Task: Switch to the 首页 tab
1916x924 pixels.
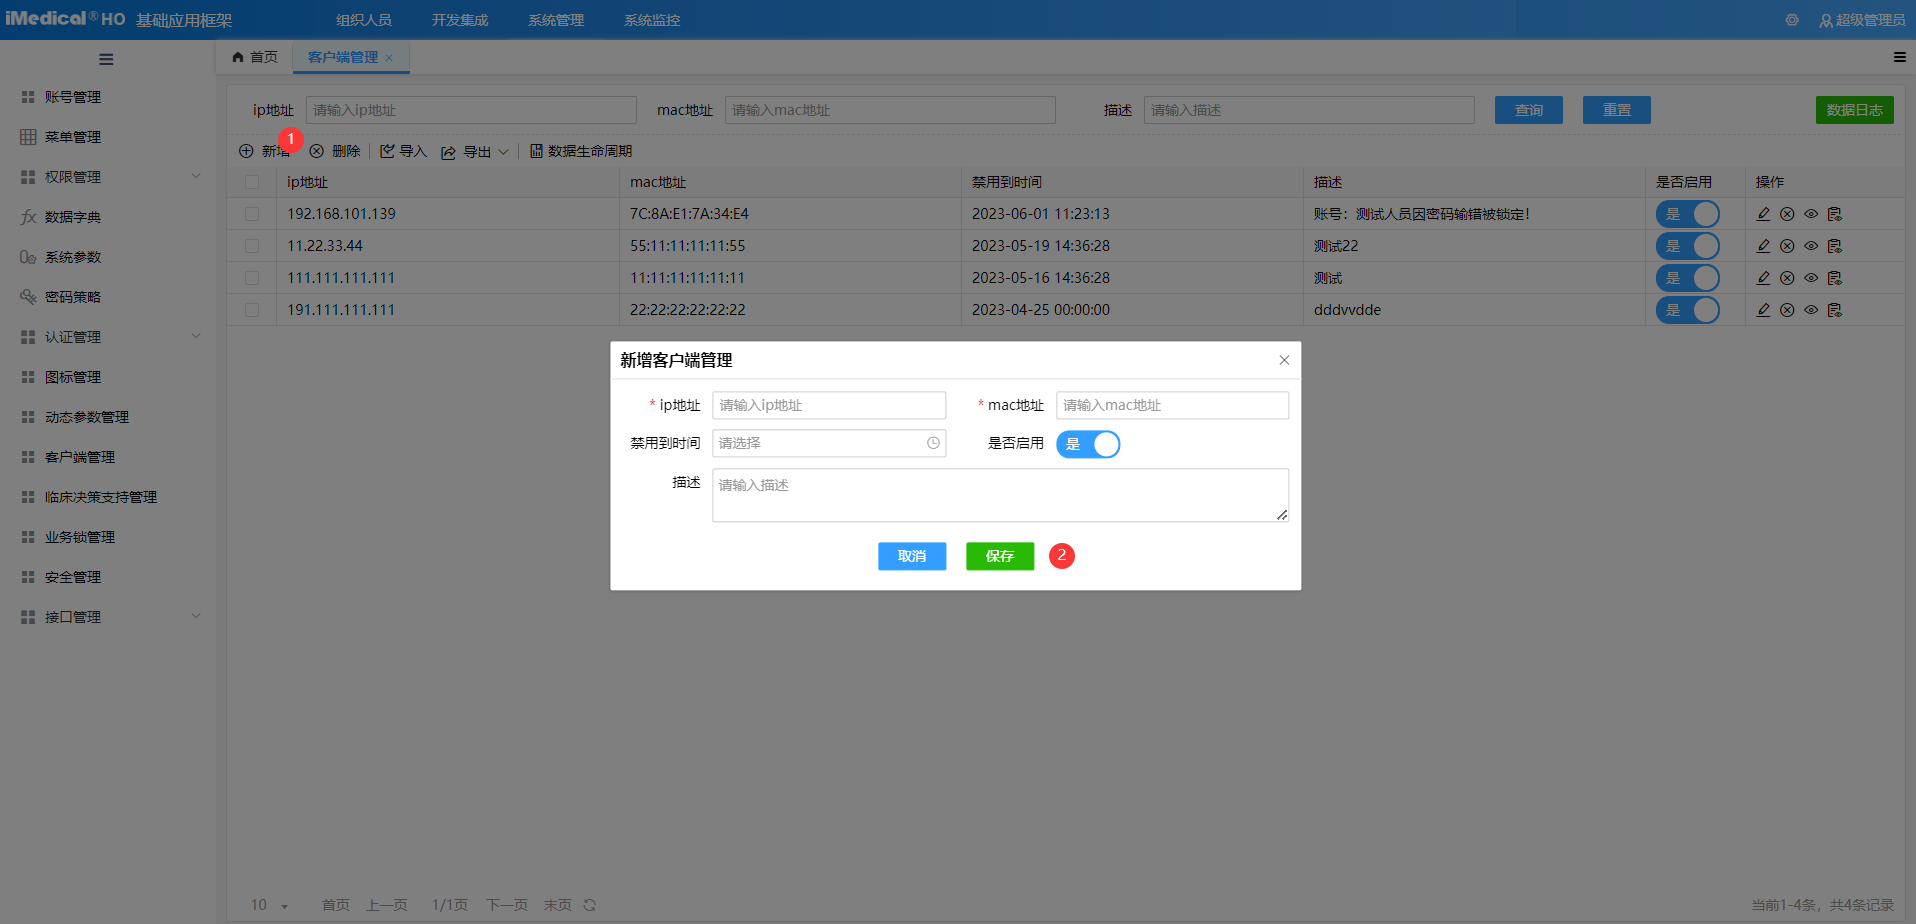Action: [x=255, y=57]
